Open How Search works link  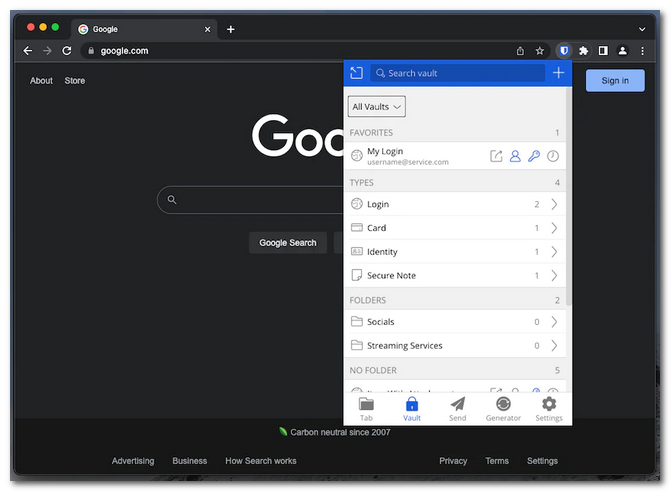coord(261,461)
